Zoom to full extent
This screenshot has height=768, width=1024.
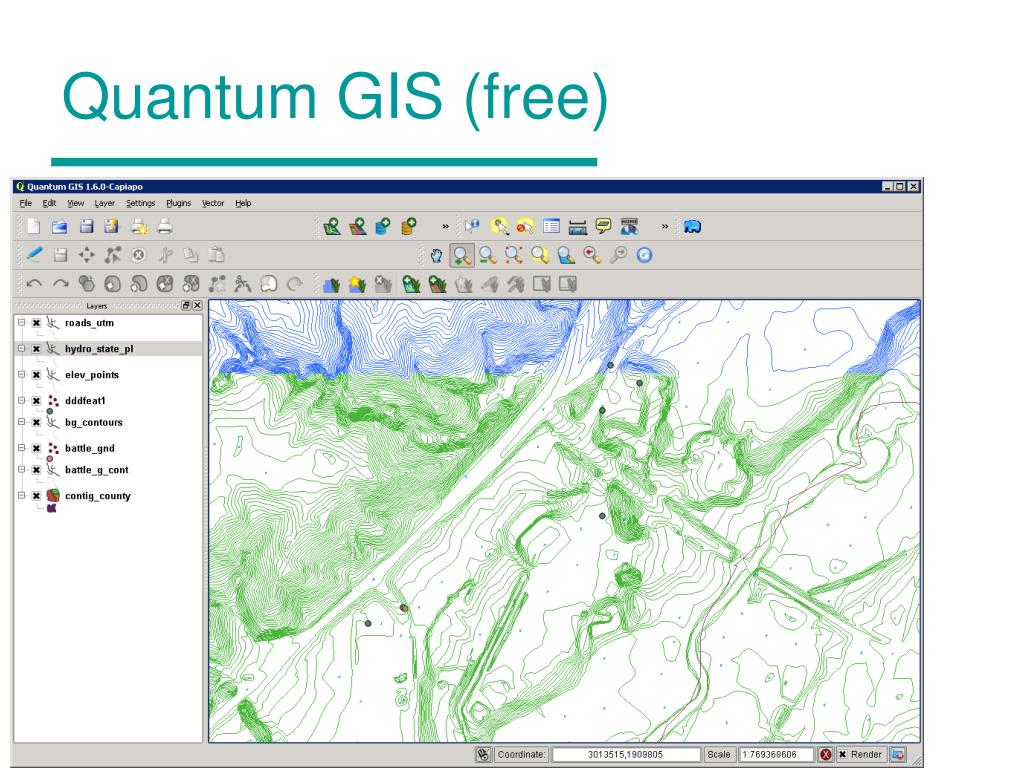(513, 255)
